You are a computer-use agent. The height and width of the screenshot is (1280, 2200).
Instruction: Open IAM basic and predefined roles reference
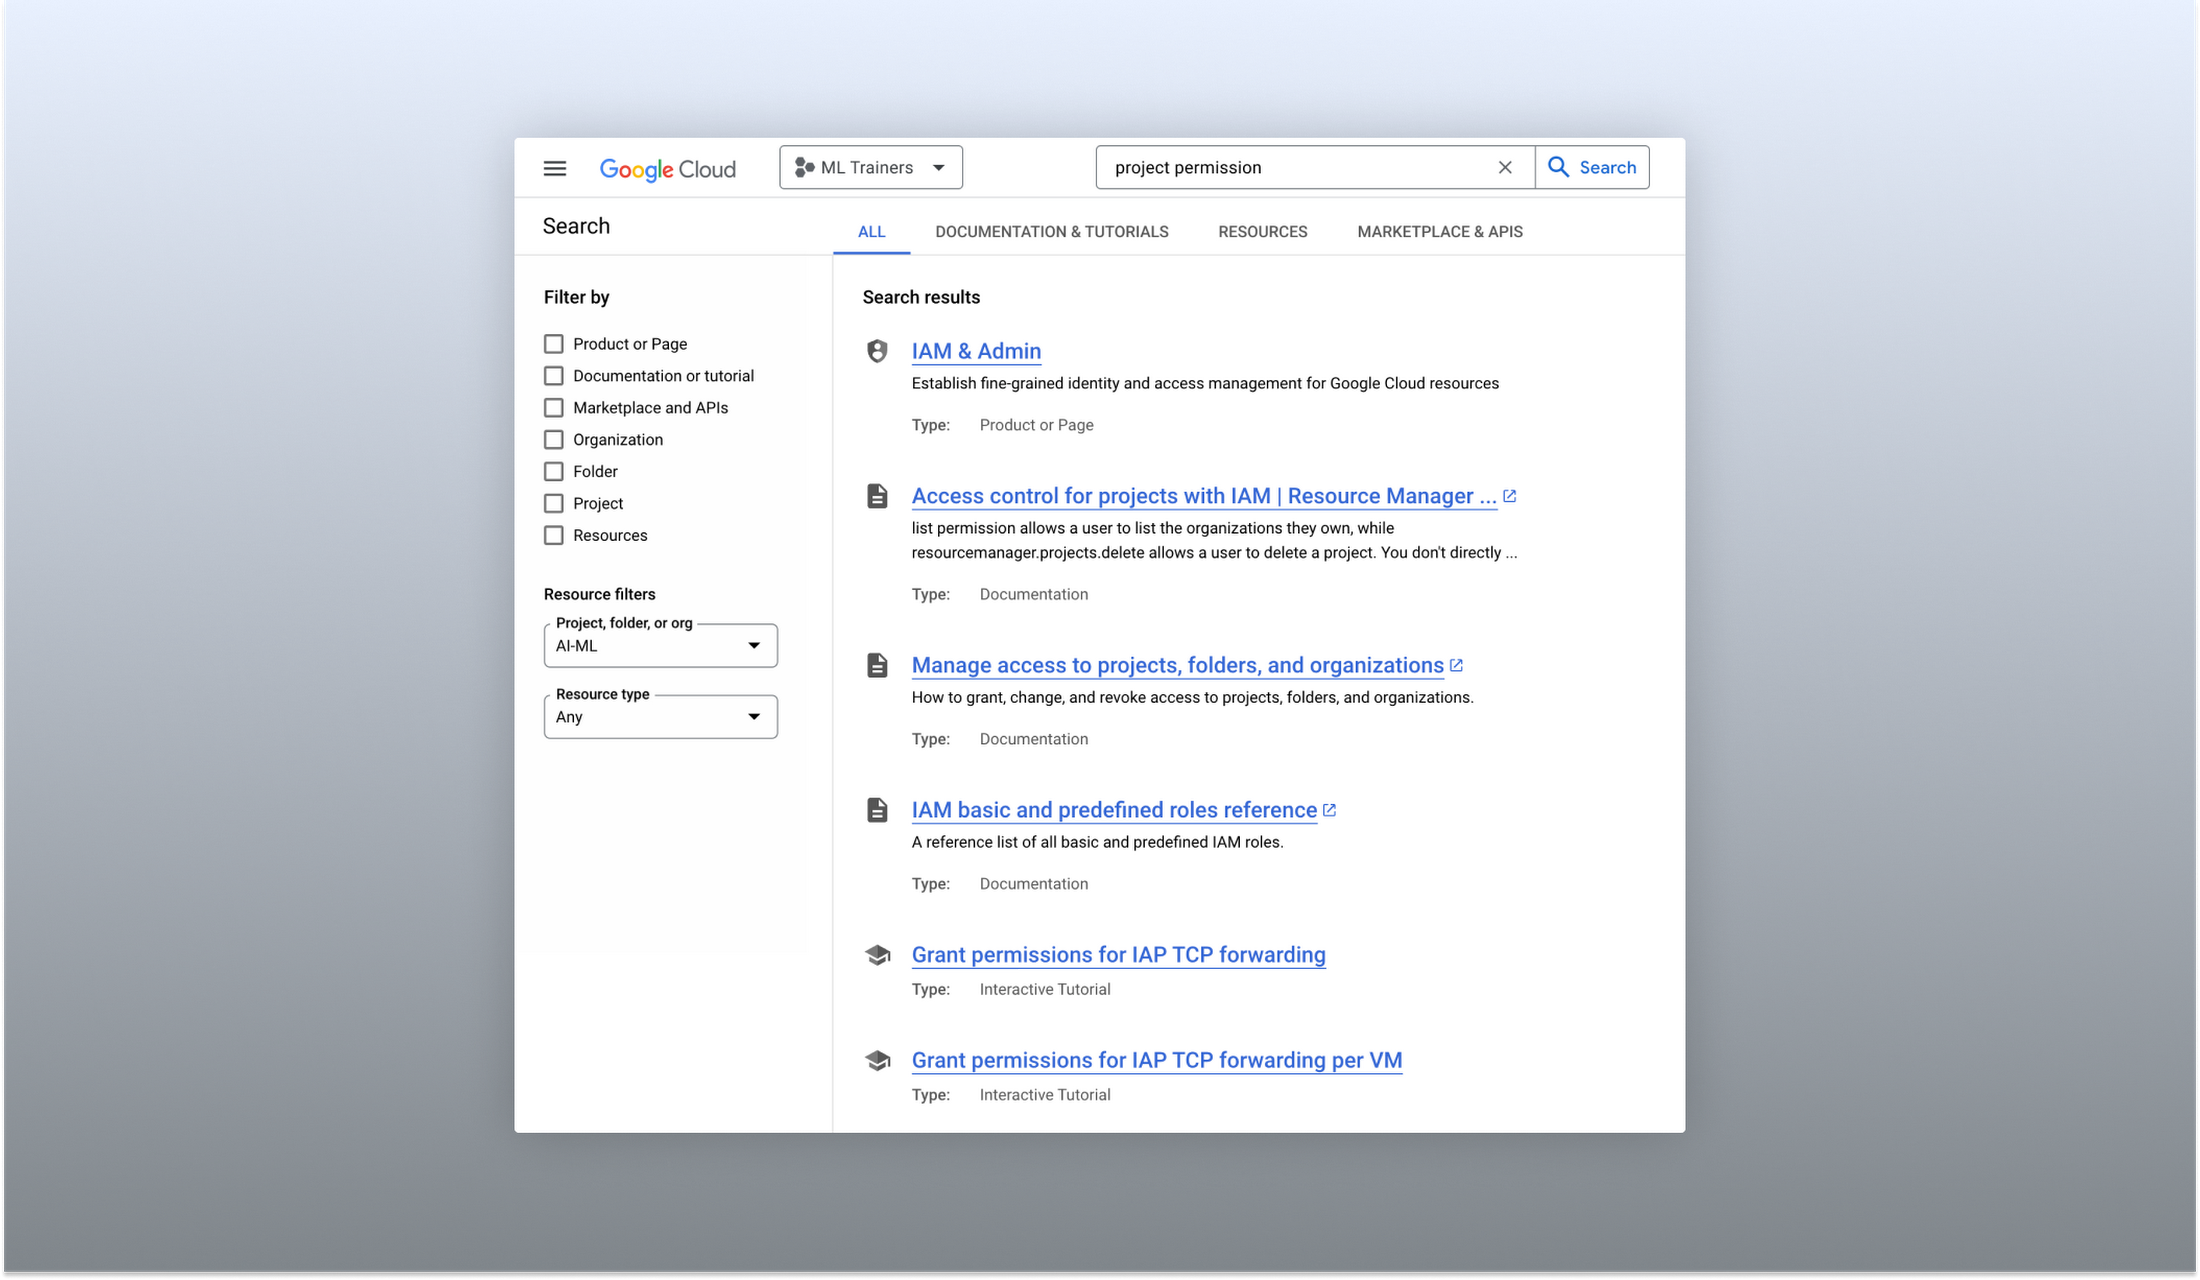pos(1114,810)
